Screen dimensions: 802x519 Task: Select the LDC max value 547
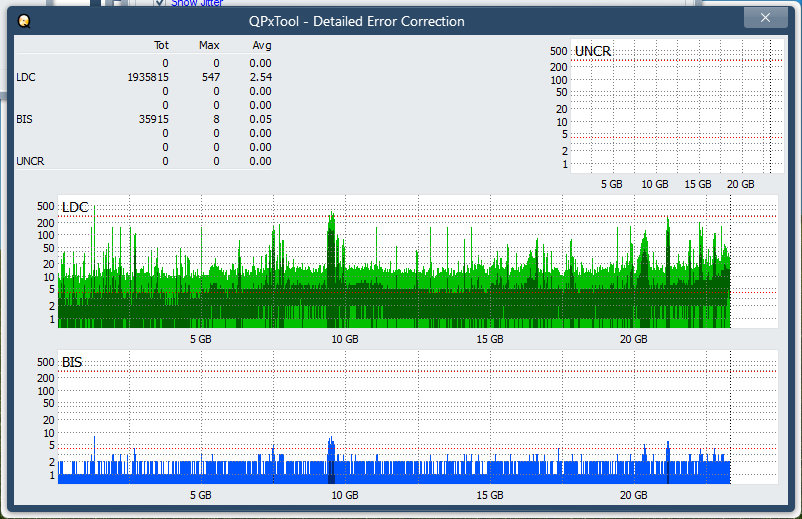[x=211, y=77]
